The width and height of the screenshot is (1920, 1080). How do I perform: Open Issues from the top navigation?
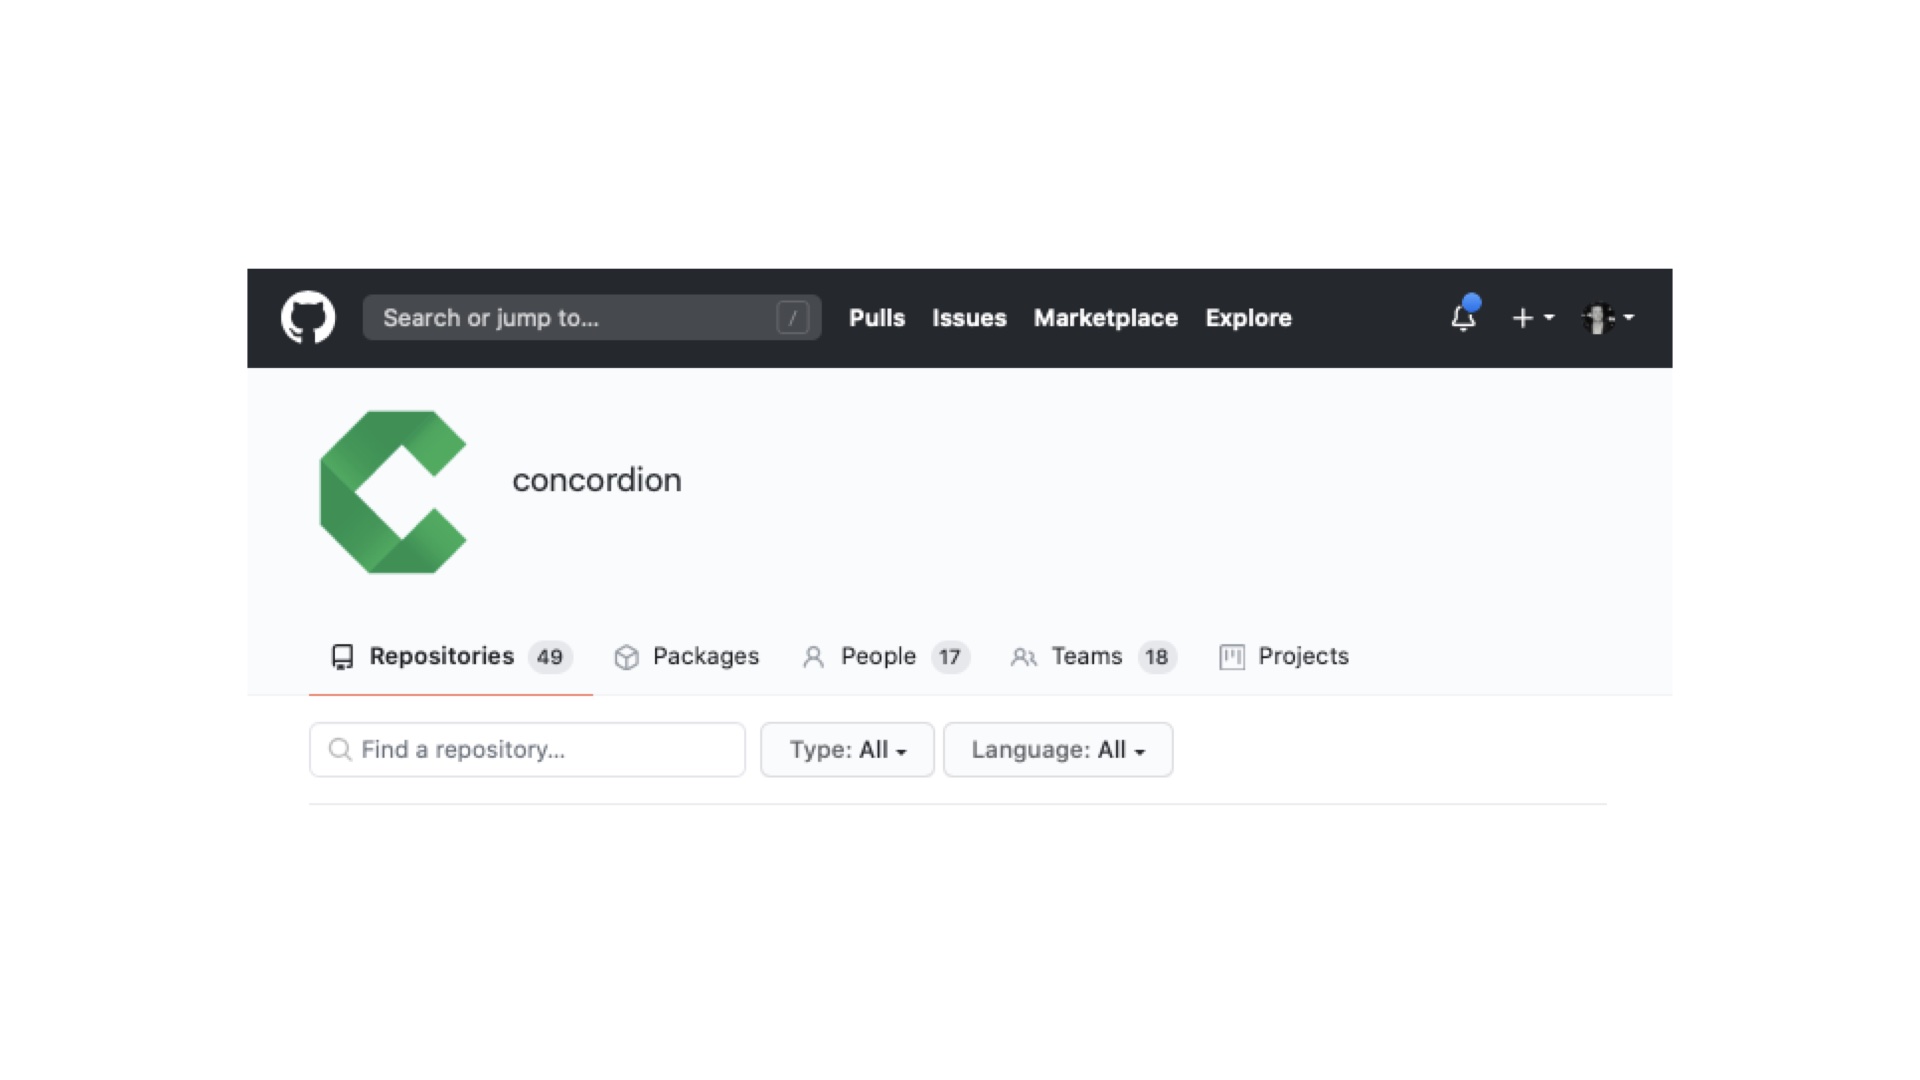(969, 318)
